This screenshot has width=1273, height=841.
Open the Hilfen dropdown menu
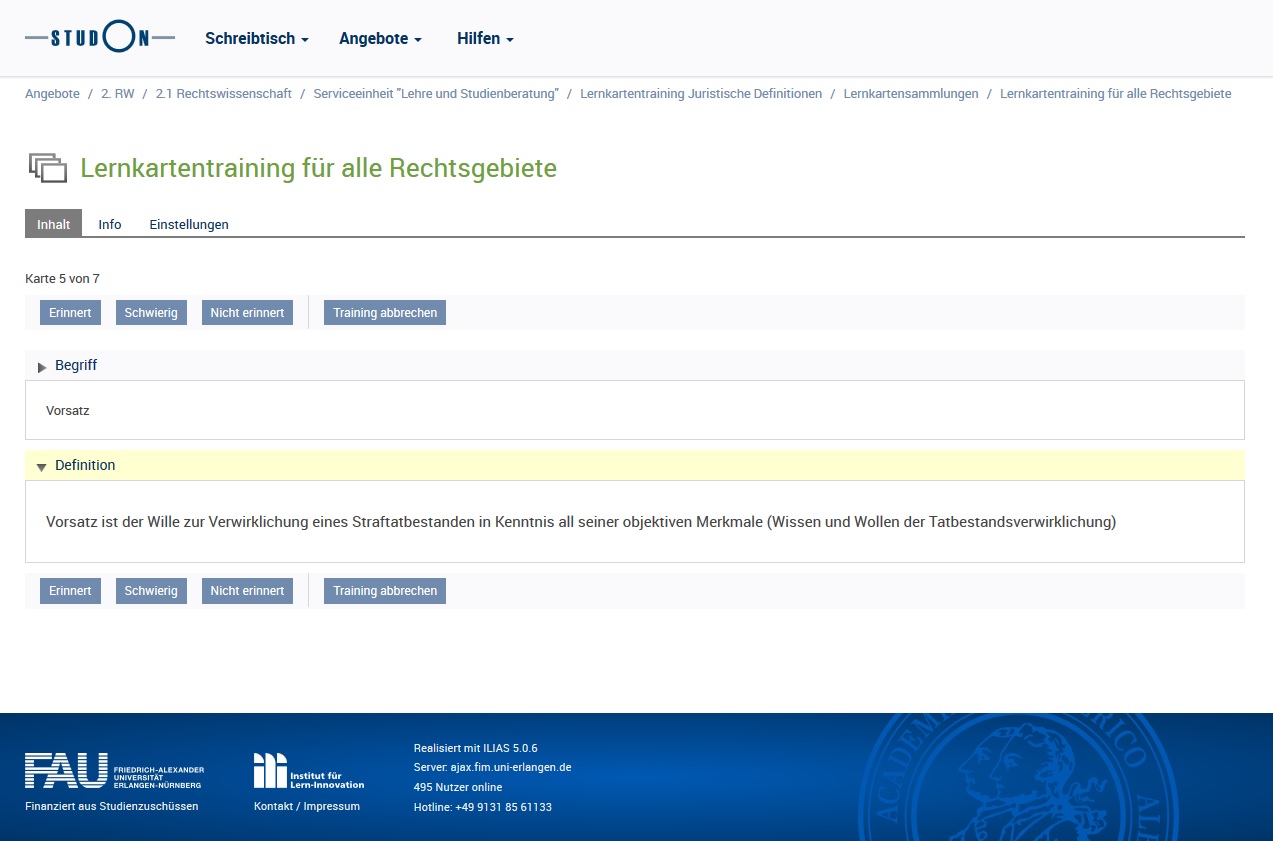pyautogui.click(x=485, y=38)
